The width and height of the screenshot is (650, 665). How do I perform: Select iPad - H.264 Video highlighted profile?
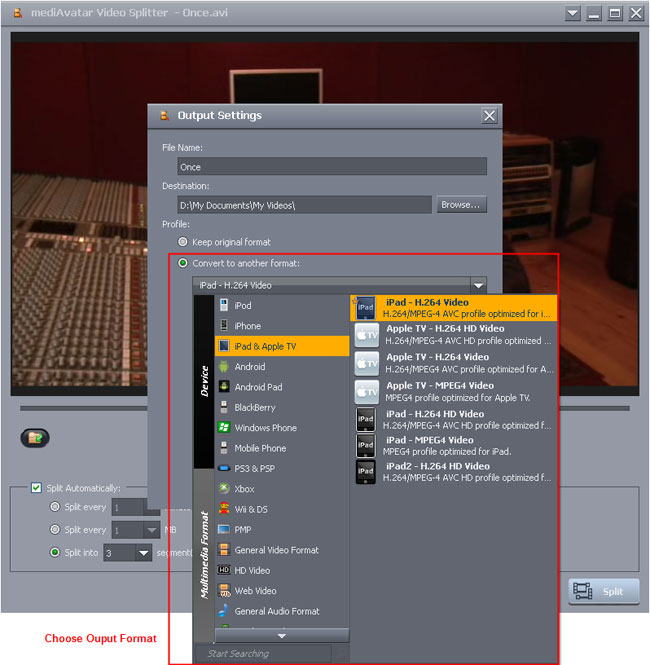pyautogui.click(x=454, y=308)
